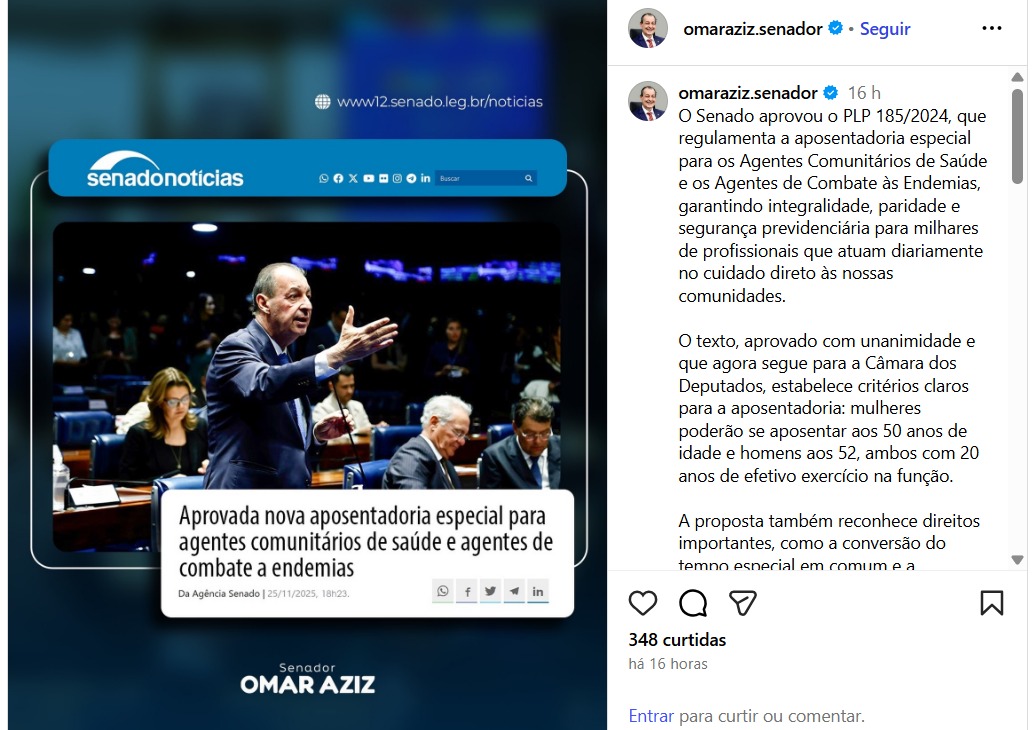Image resolution: width=1032 pixels, height=730 pixels.
Task: Click caption scrollbar up arrow
Action: [x=1018, y=77]
